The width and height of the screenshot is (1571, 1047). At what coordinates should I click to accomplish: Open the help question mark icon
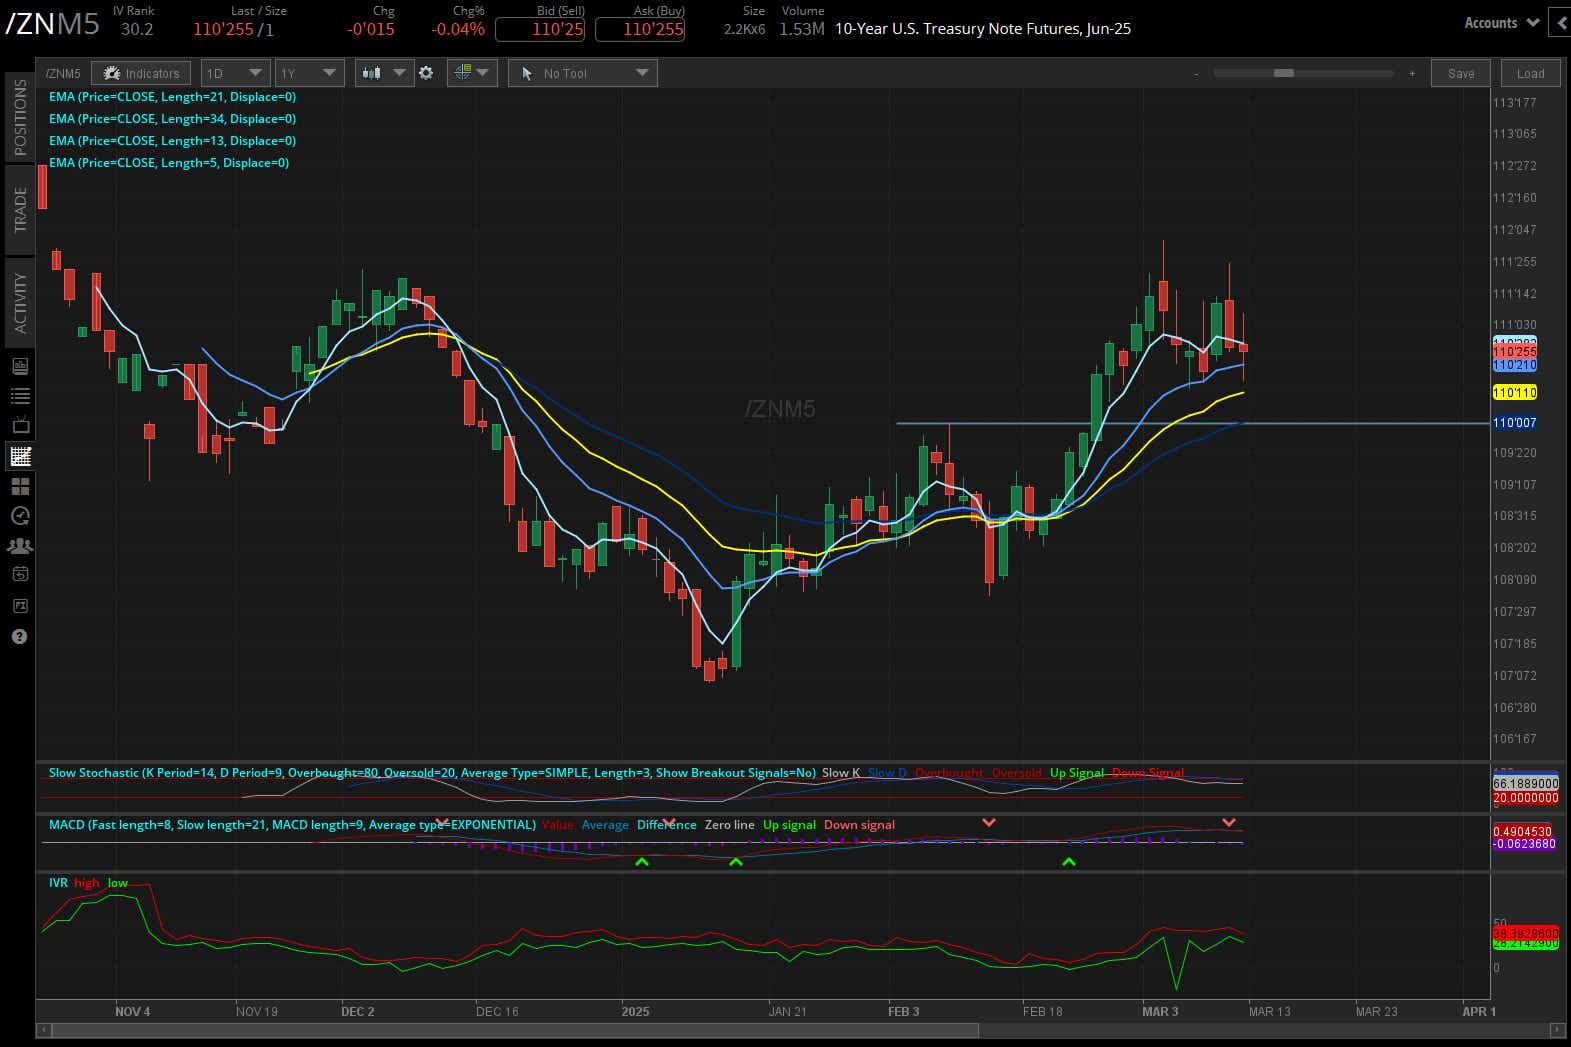[x=20, y=637]
